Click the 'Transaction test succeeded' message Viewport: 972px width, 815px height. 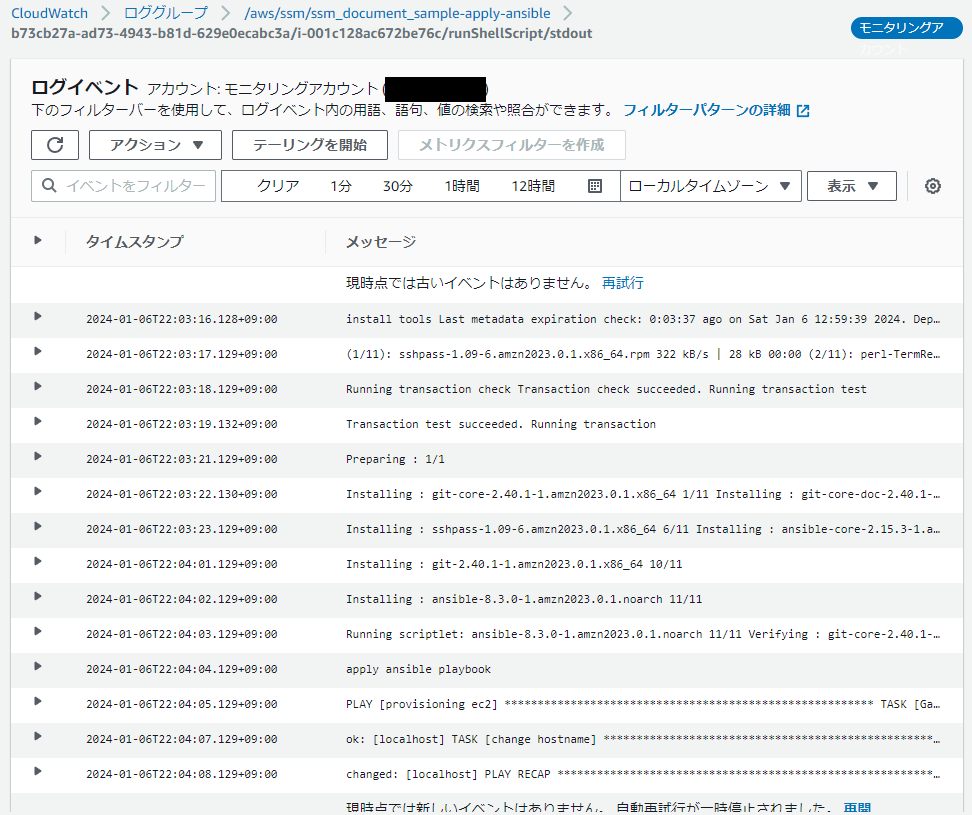501,425
